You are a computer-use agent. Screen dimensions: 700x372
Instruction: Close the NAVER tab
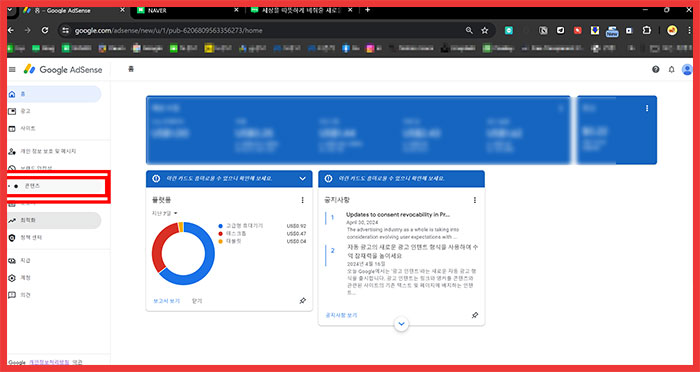(236, 10)
